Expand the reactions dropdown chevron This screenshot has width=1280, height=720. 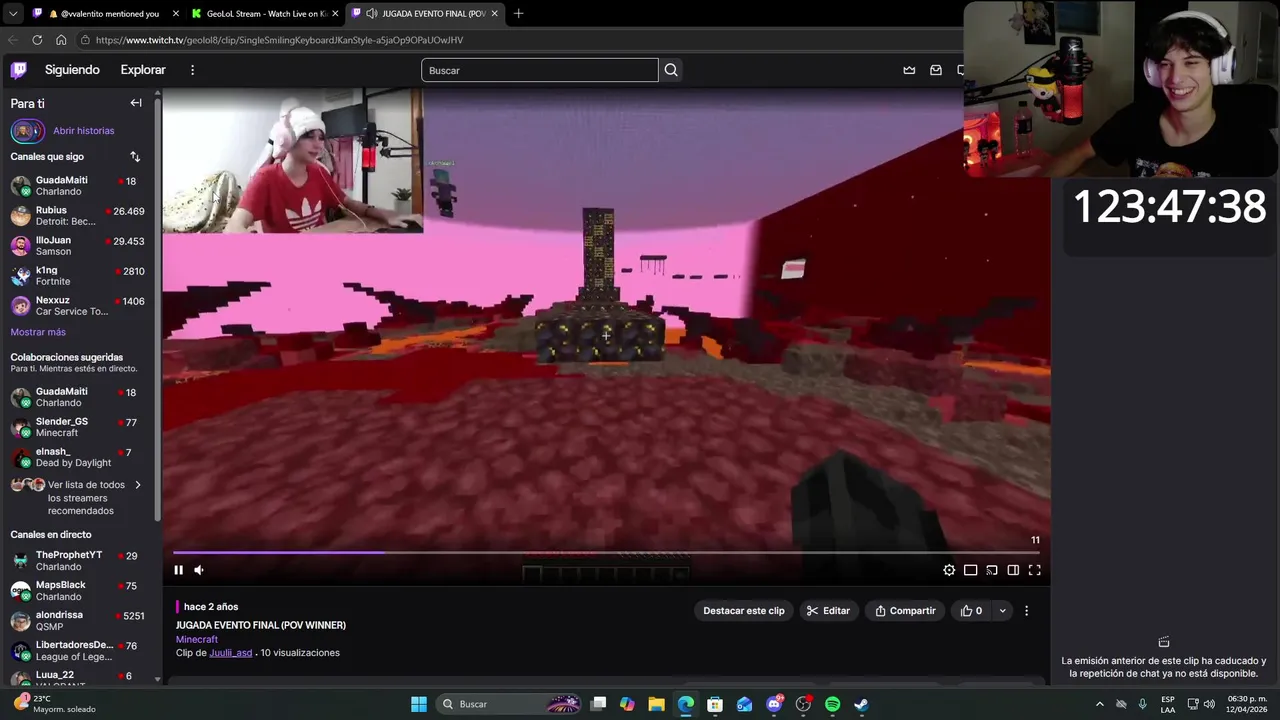pos(1002,611)
